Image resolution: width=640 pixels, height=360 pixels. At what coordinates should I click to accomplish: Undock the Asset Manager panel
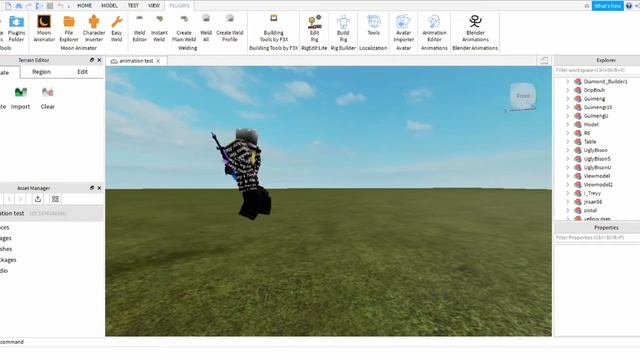92,188
